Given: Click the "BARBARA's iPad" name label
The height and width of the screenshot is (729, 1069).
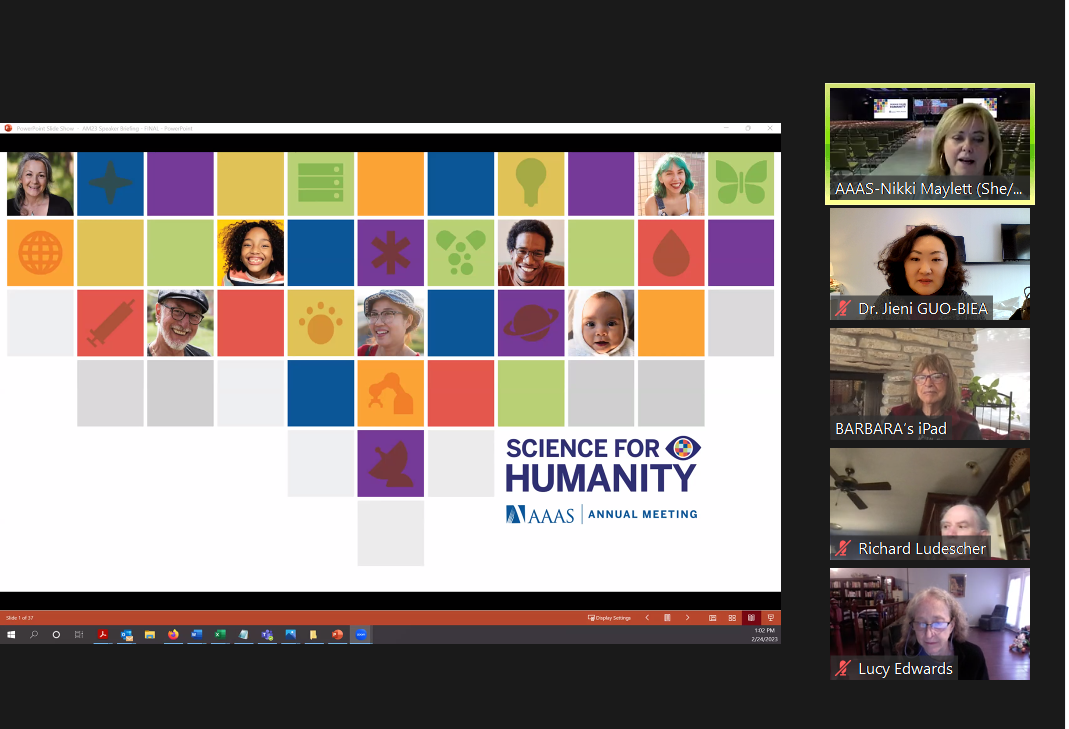Looking at the screenshot, I should coord(890,429).
